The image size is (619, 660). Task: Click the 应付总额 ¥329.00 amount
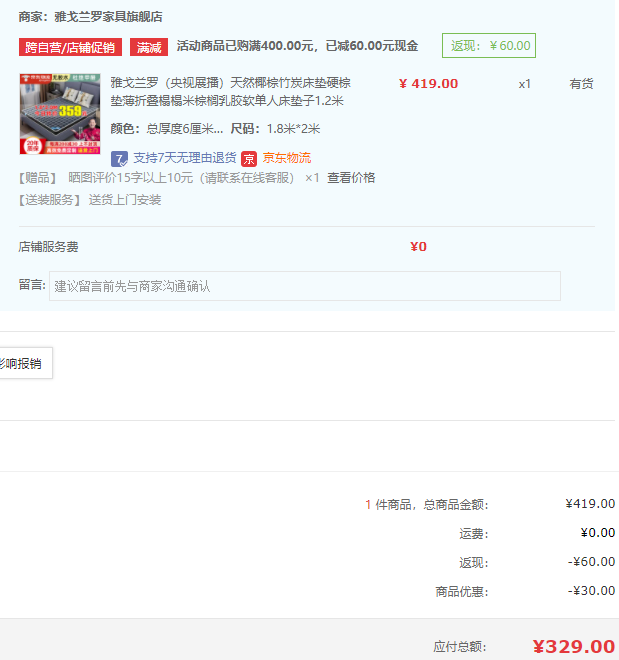pos(574,647)
